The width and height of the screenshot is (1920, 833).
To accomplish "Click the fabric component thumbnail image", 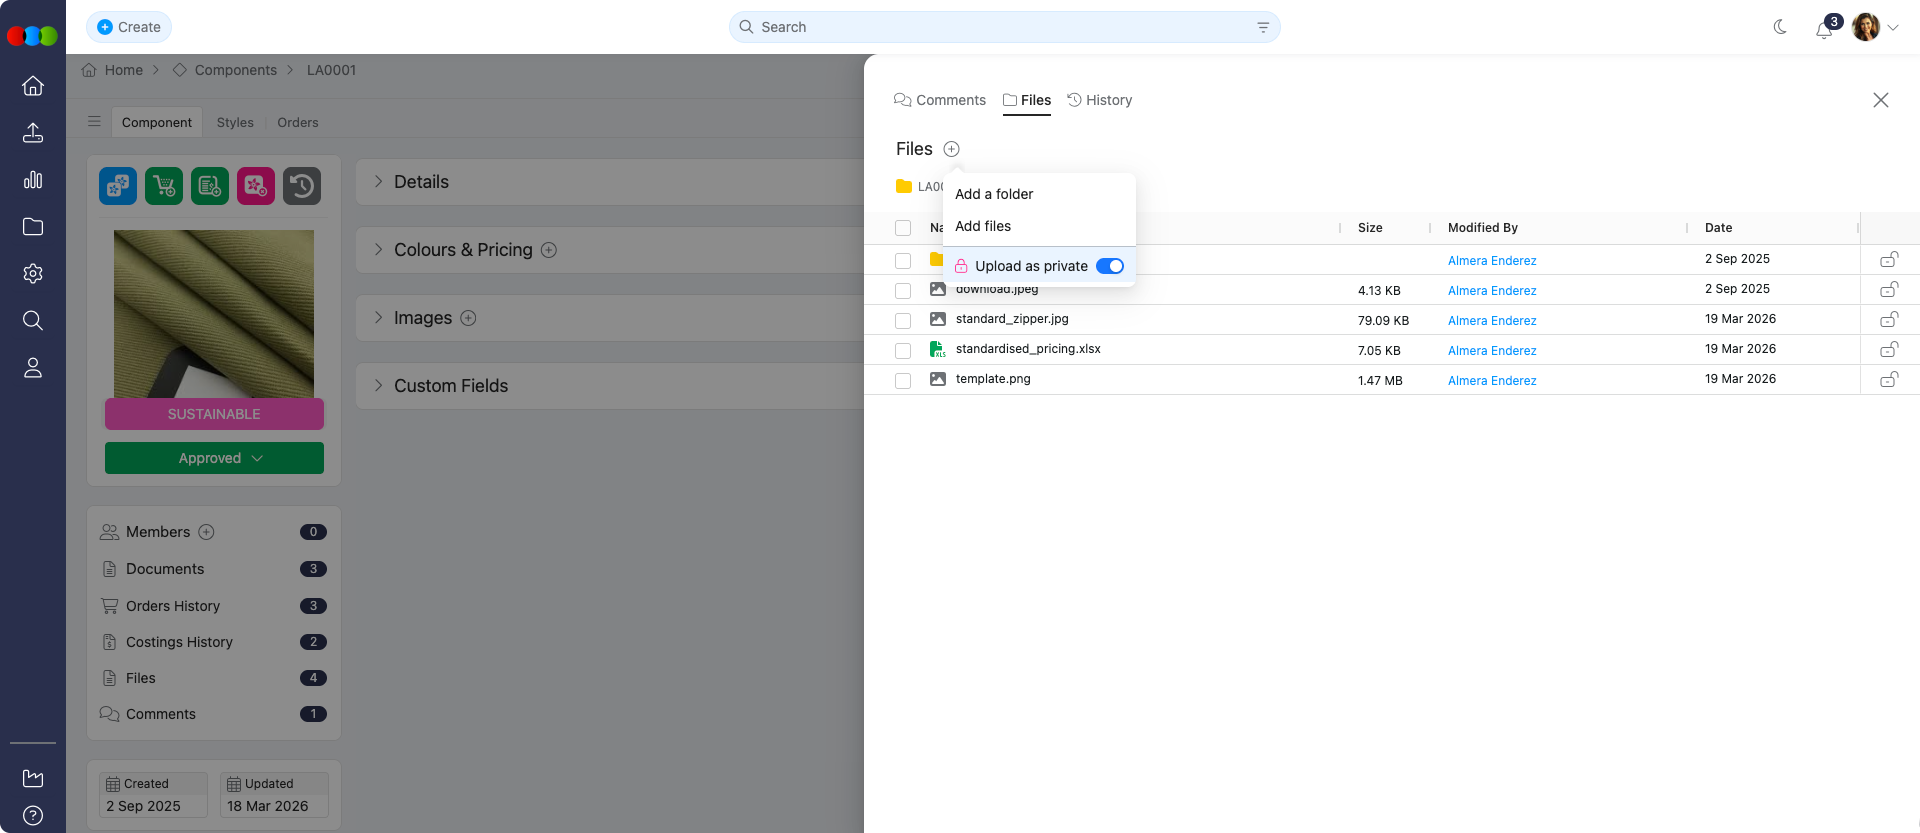I will (214, 314).
